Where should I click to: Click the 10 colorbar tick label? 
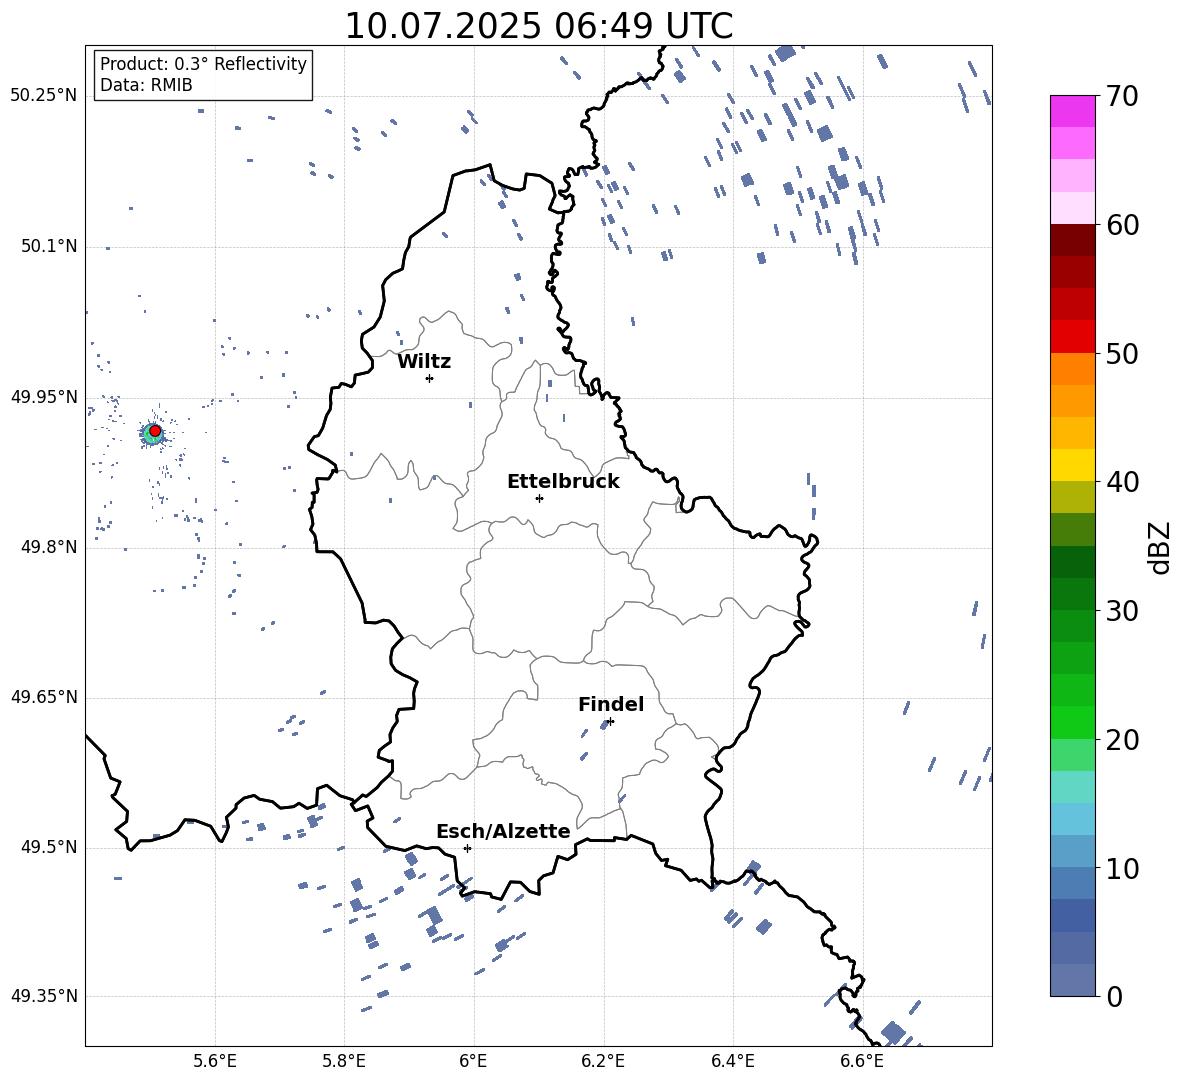point(1122,869)
